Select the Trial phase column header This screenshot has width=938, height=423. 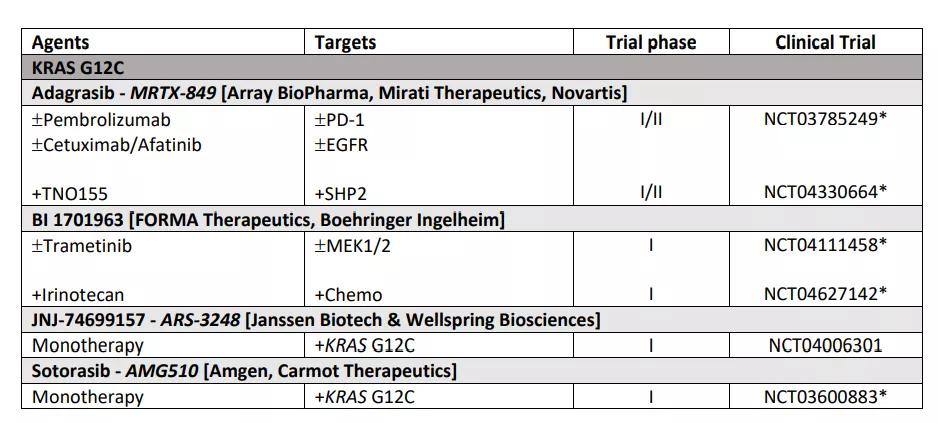click(651, 42)
